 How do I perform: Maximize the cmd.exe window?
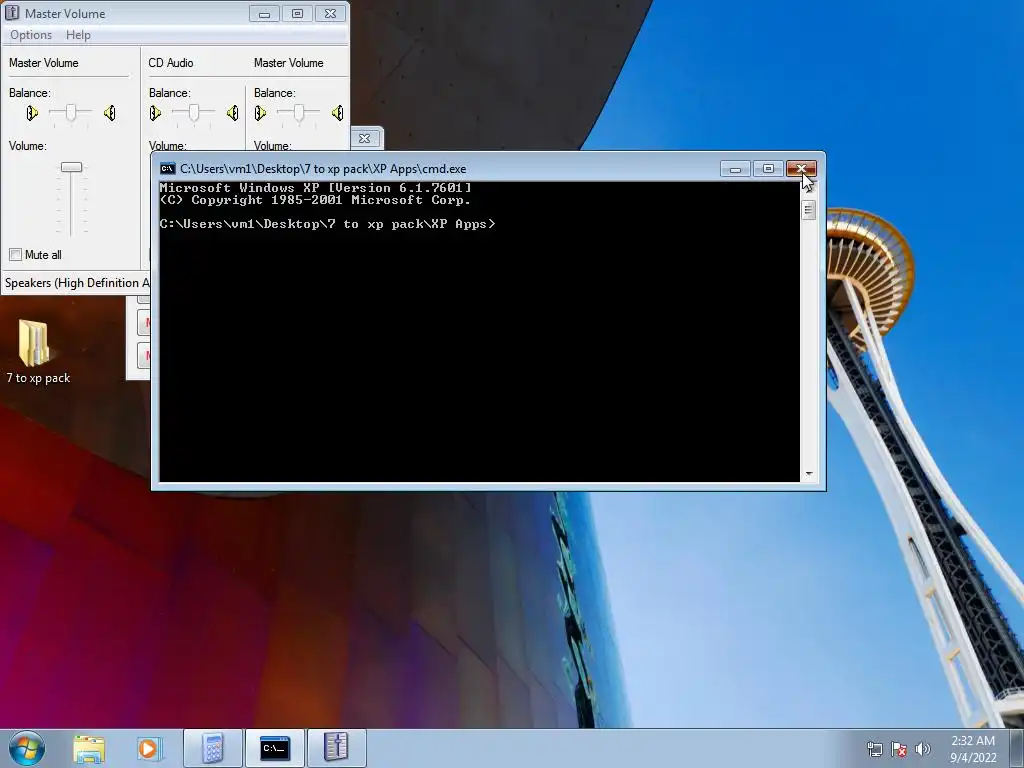tap(768, 169)
